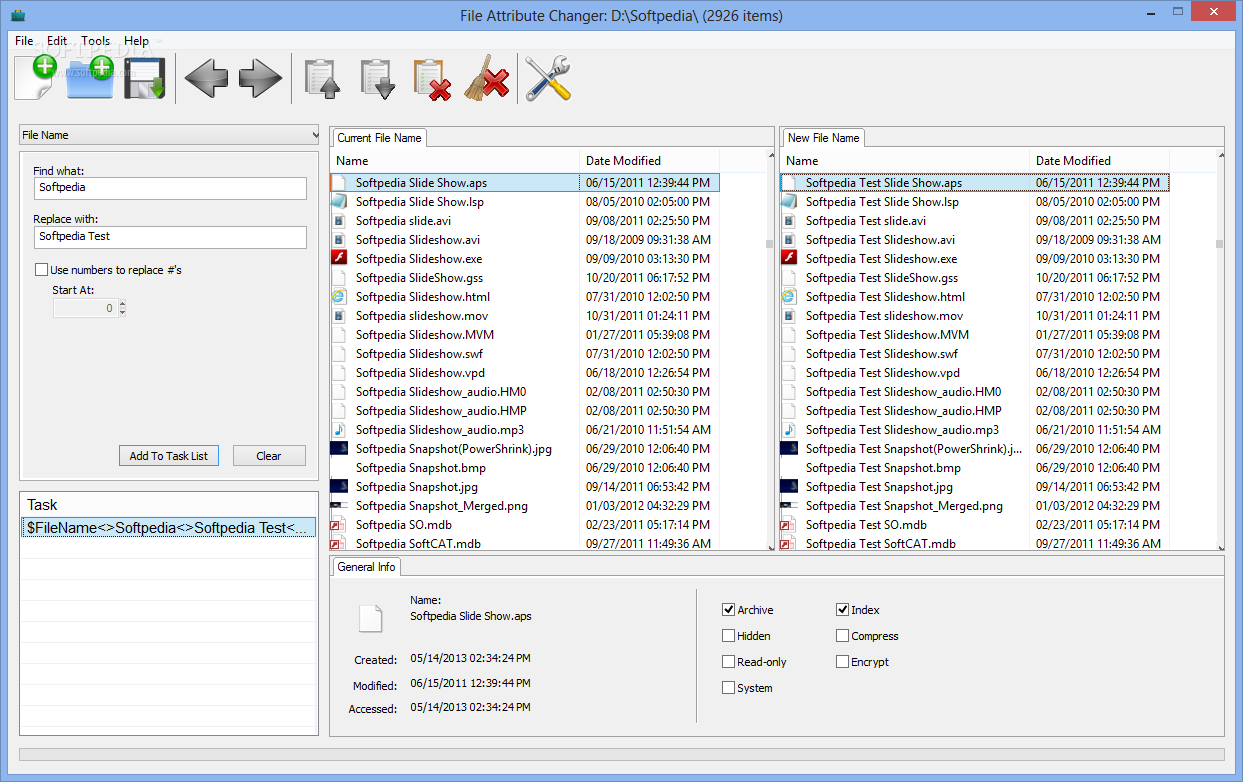Check the Read-only attribute

[728, 662]
